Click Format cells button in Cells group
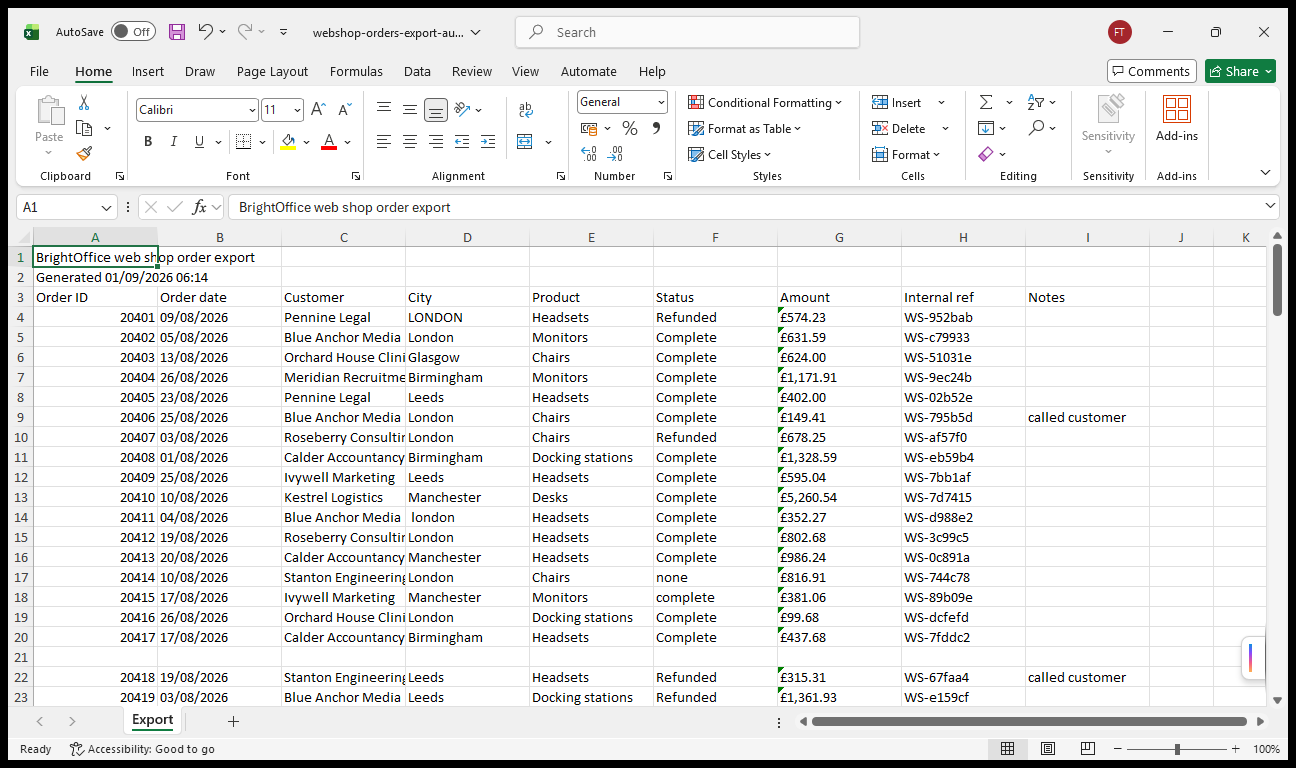This screenshot has height=768, width=1296. tap(906, 154)
